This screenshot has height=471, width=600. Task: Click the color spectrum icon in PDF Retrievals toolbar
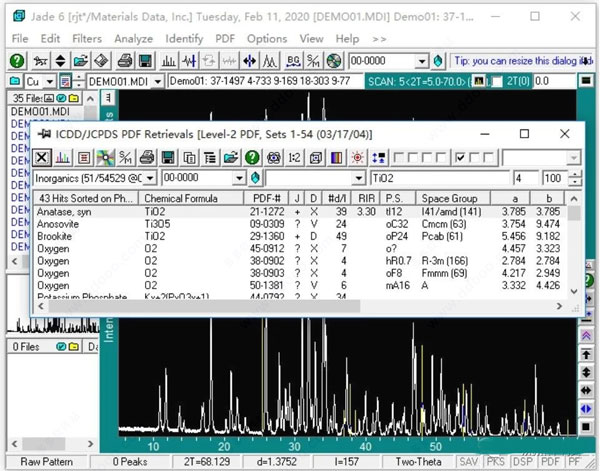point(336,157)
